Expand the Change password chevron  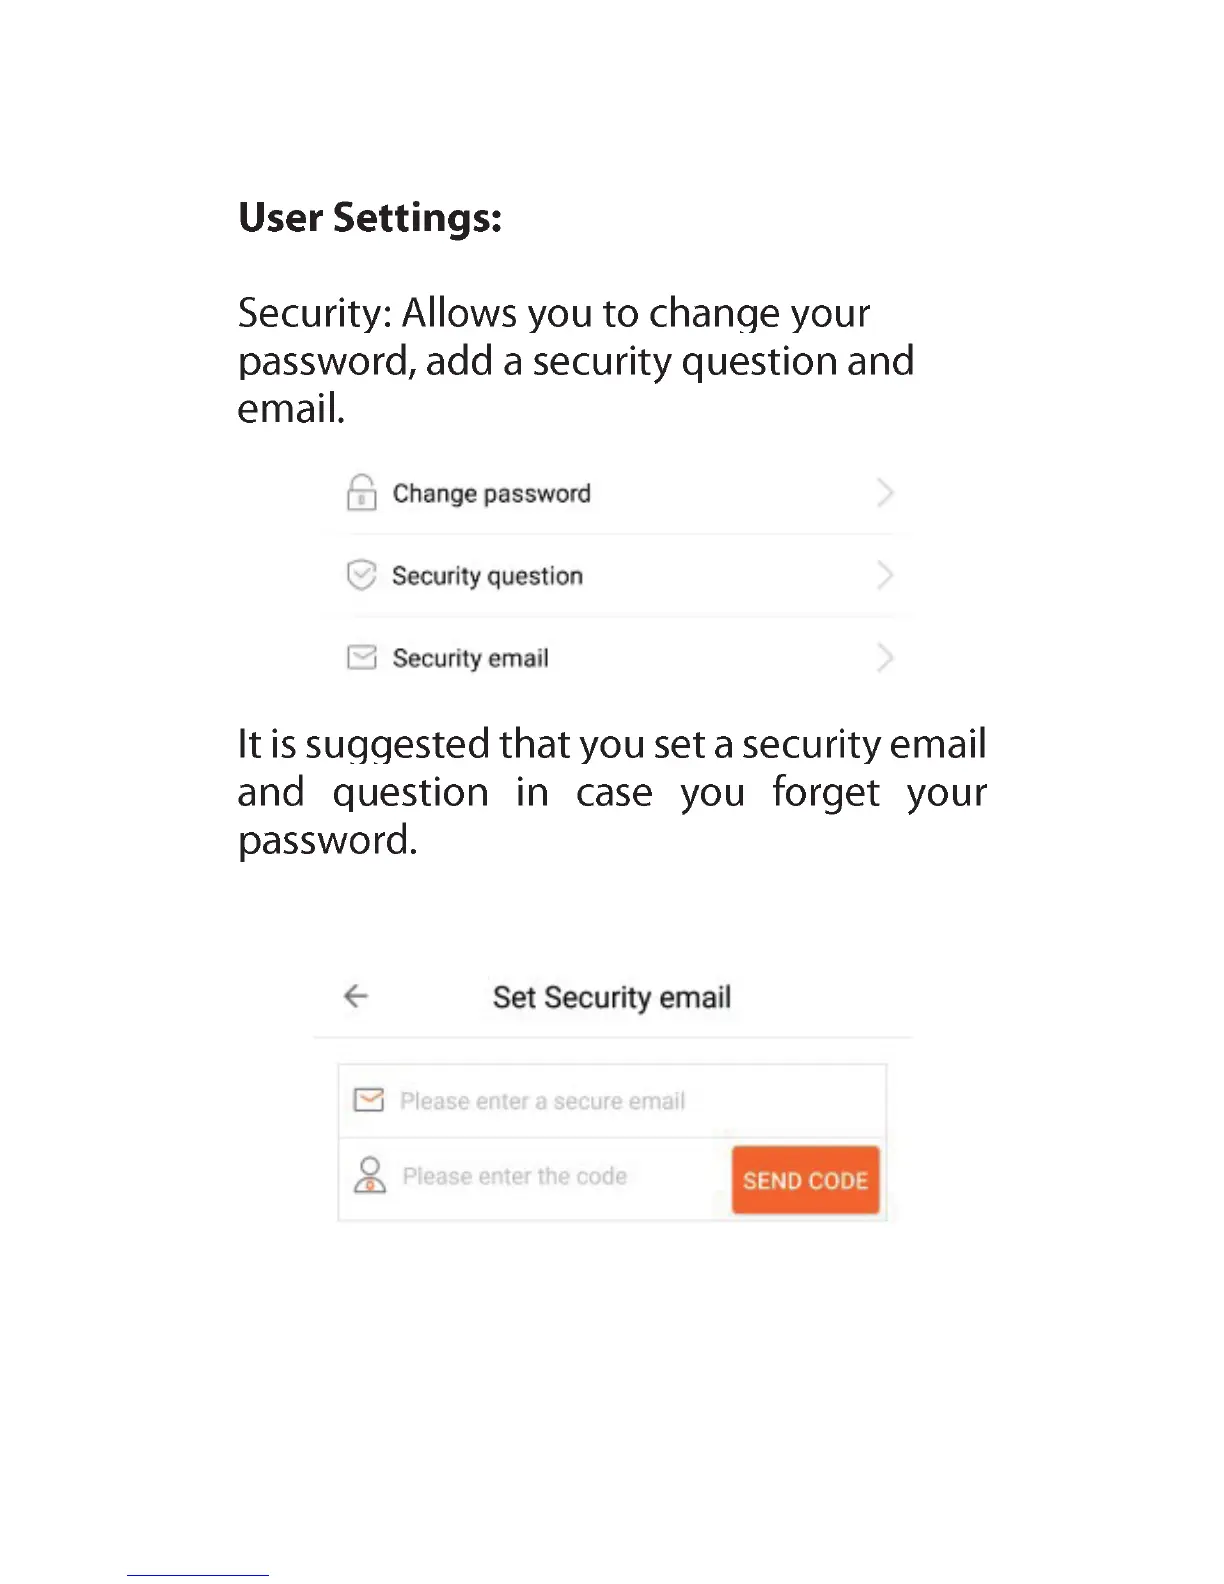[x=884, y=493]
